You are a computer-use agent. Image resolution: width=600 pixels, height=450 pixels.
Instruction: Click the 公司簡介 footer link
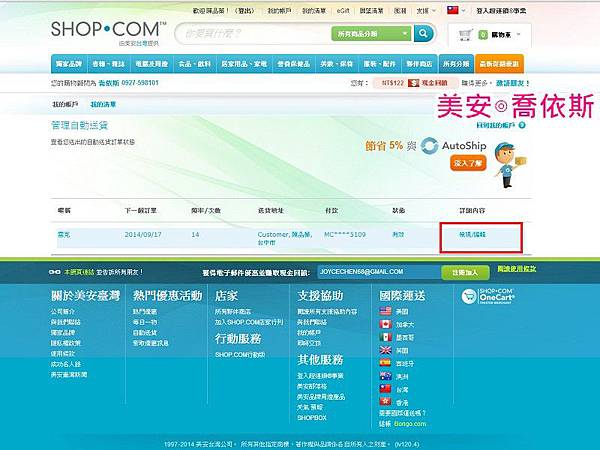click(63, 311)
